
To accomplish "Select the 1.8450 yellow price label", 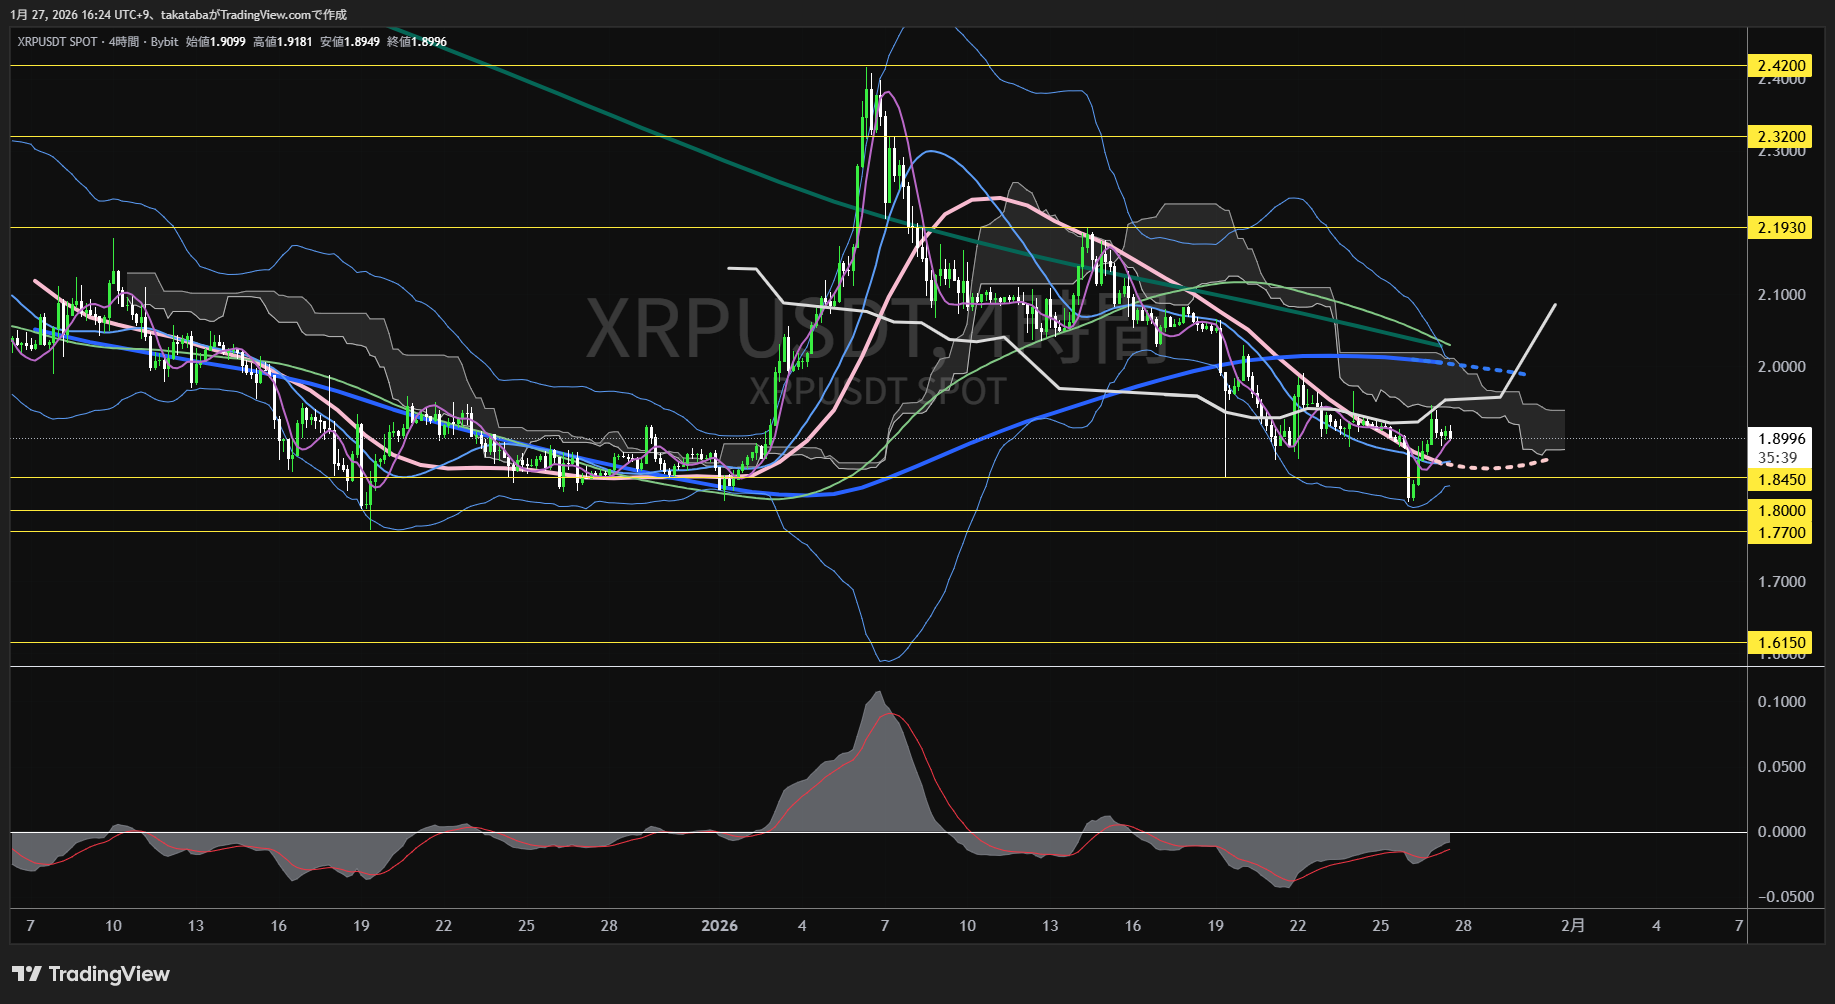I will (1782, 480).
